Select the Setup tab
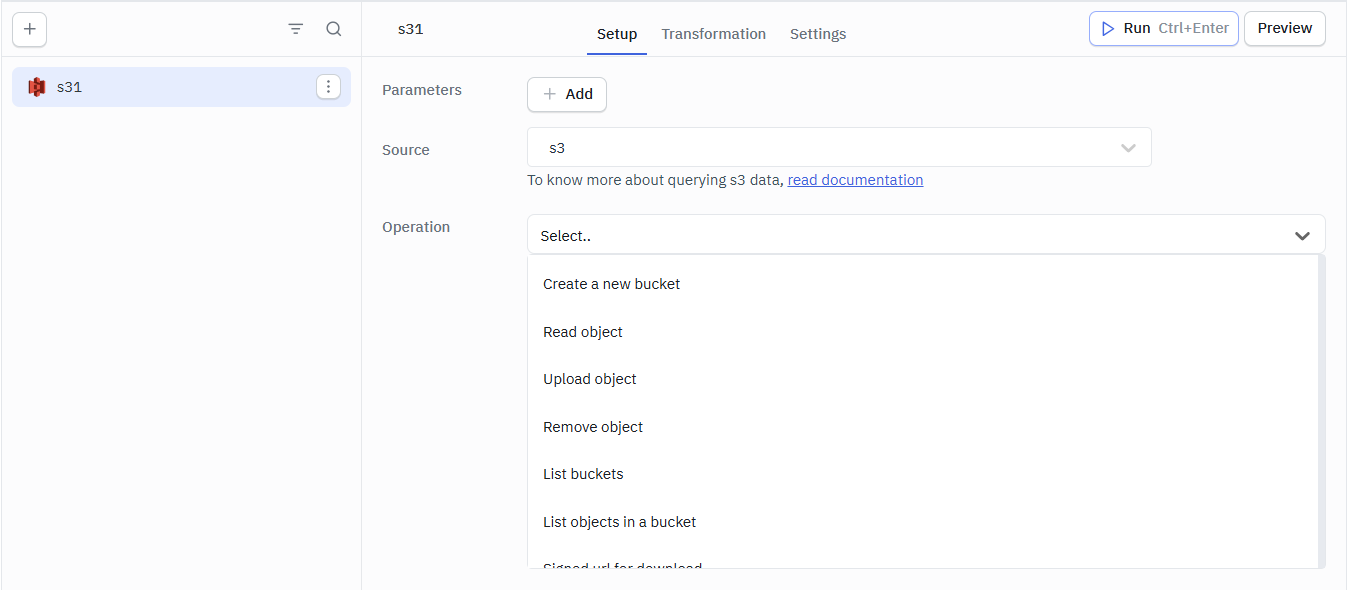 [616, 33]
